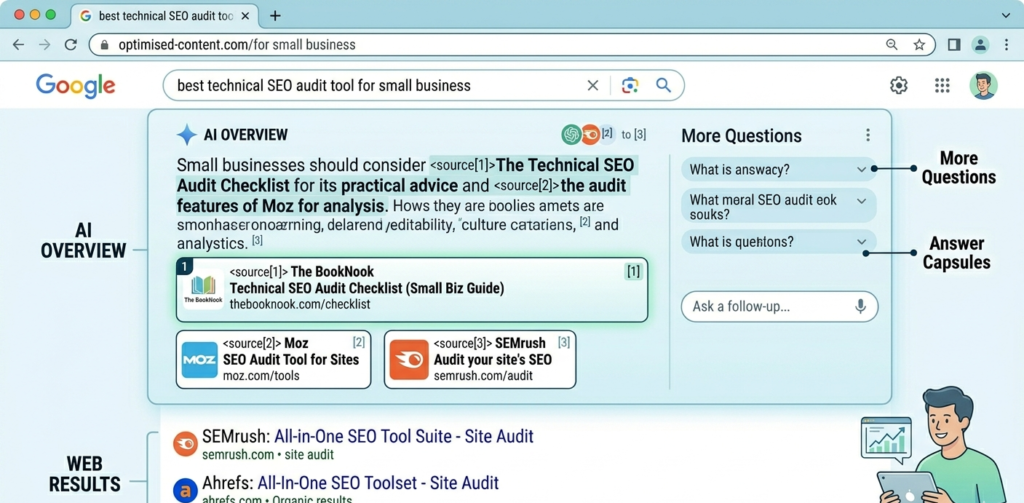Open Google settings gear icon
1024x503 pixels.
(899, 86)
